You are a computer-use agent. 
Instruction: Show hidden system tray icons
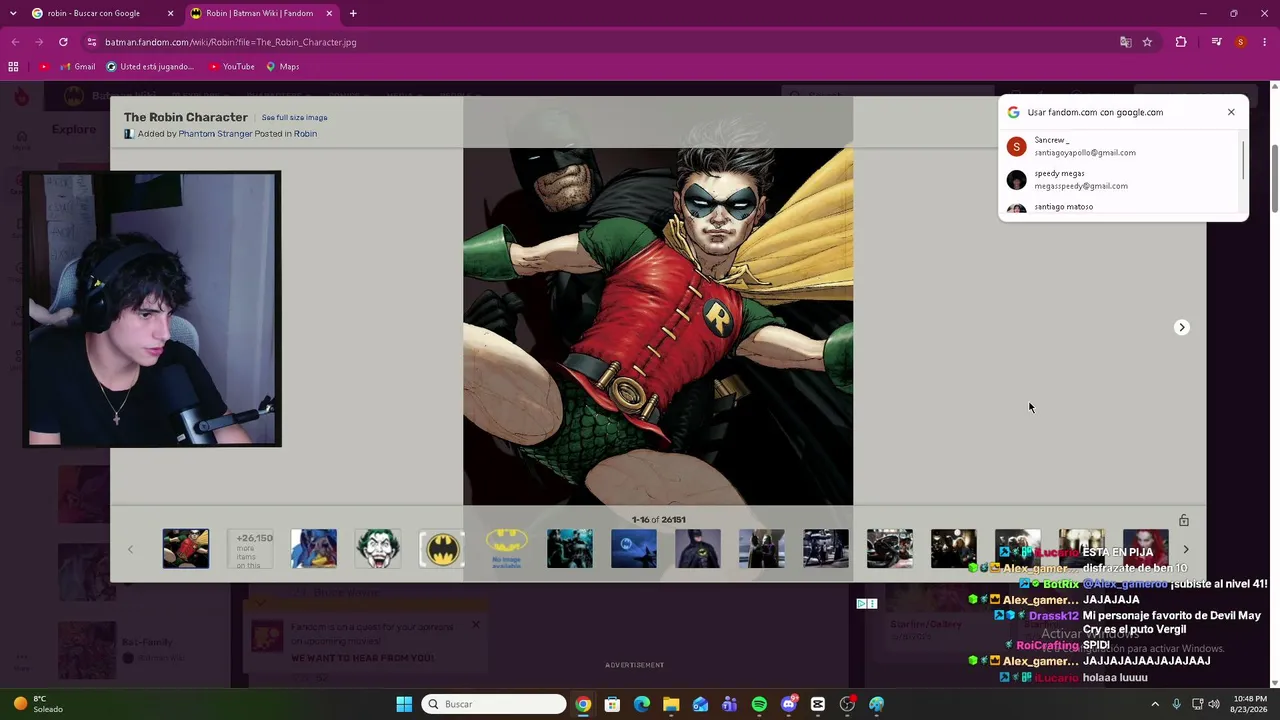point(1155,704)
